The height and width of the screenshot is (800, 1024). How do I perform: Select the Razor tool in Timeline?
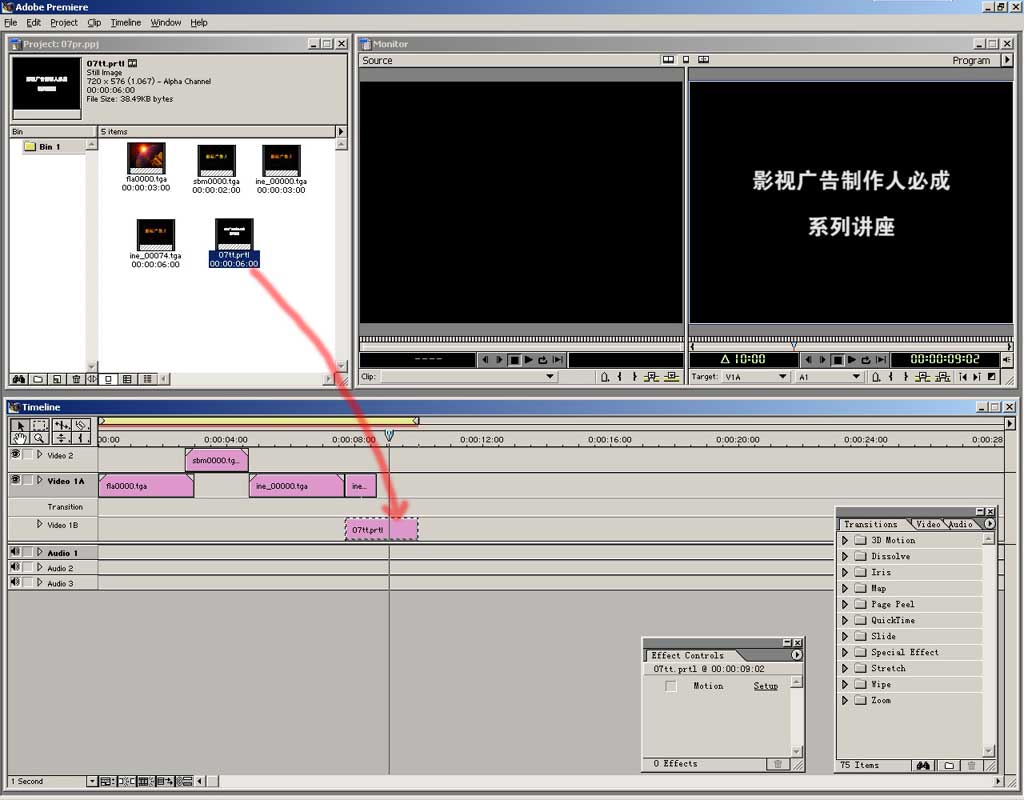(81, 425)
